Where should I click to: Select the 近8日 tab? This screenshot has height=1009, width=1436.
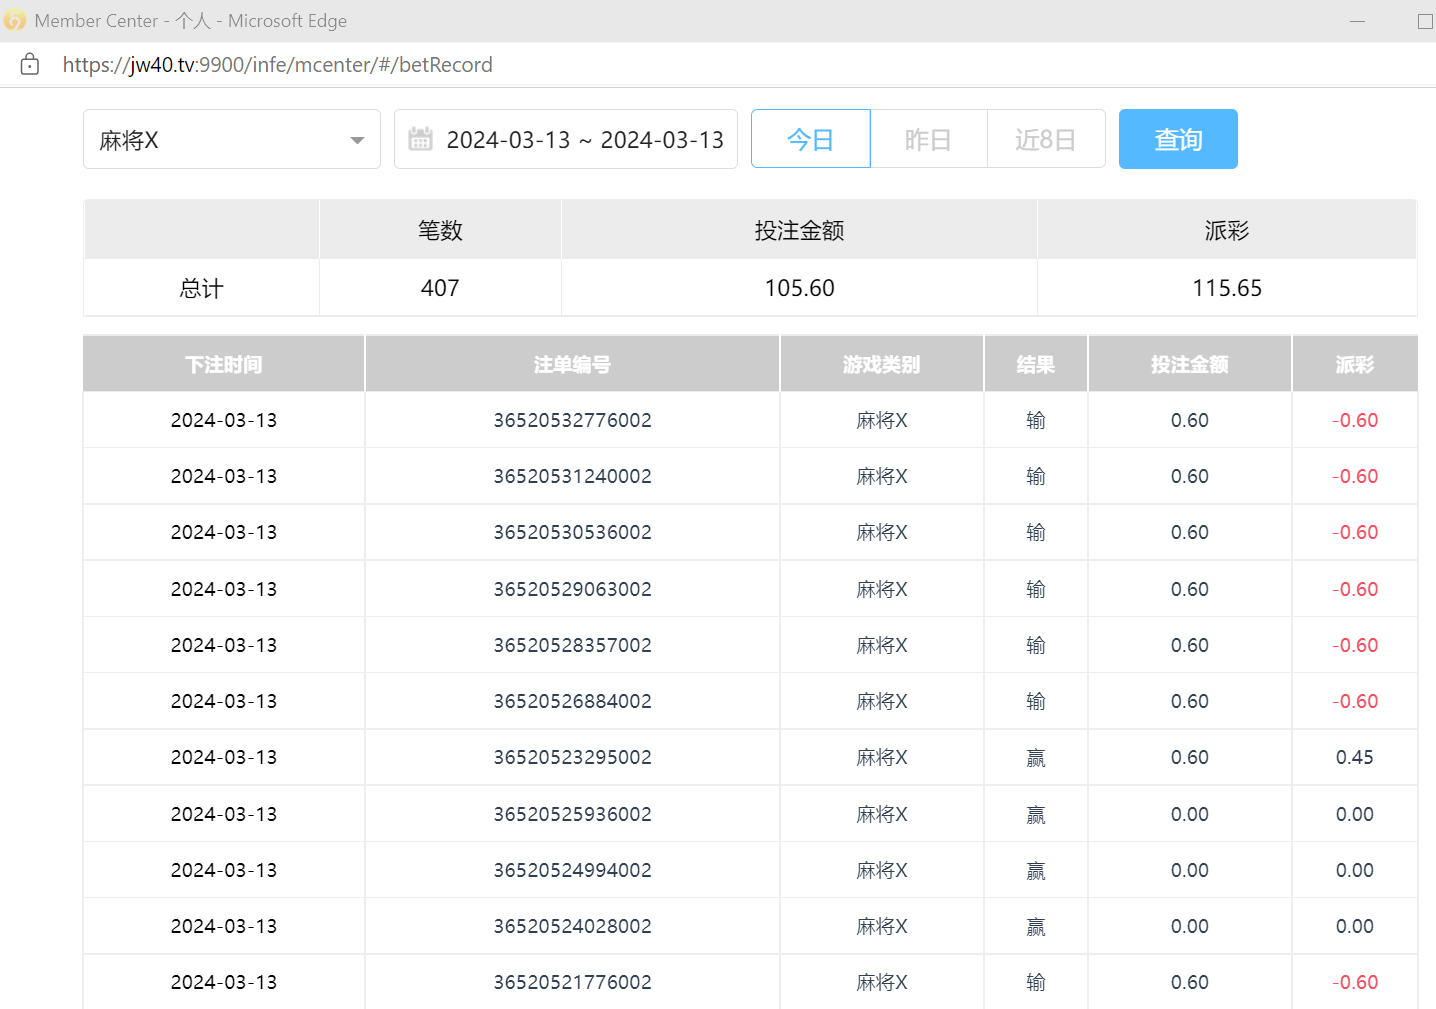pyautogui.click(x=1046, y=139)
